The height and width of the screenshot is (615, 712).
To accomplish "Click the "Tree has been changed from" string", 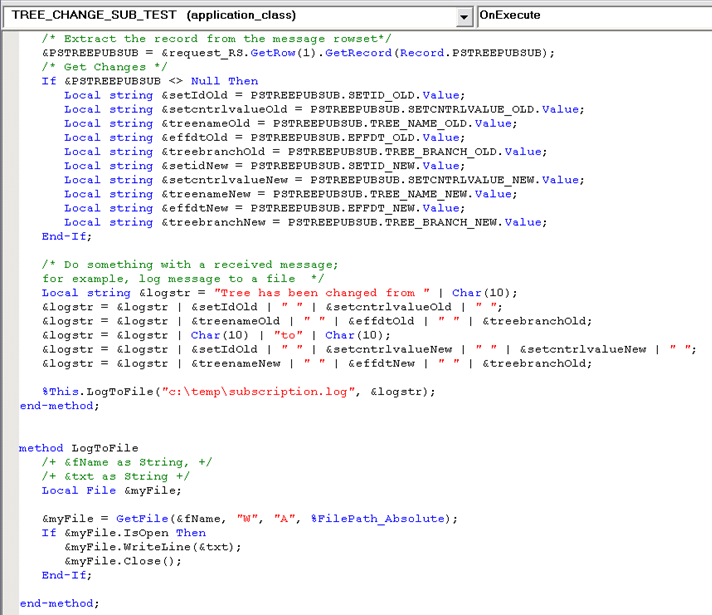I will pyautogui.click(x=322, y=293).
